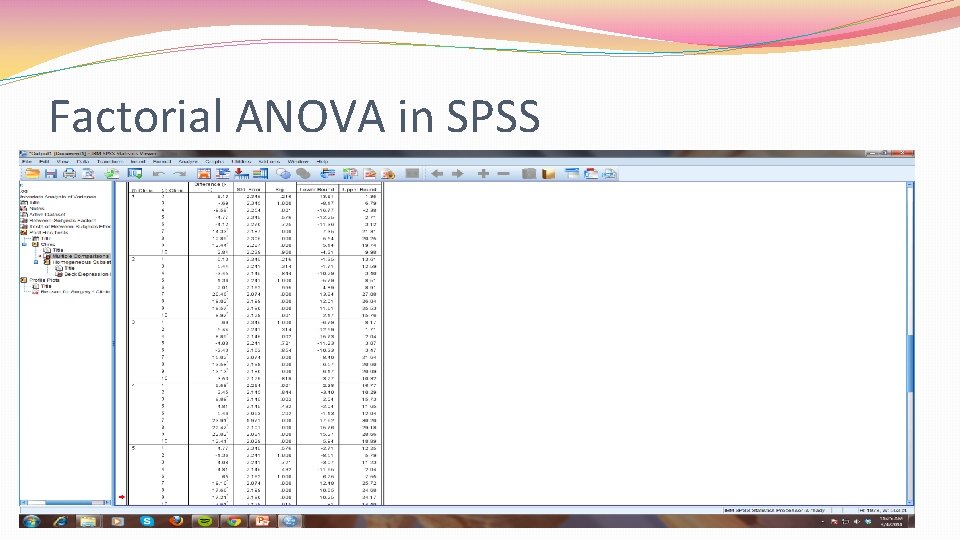The image size is (960, 540).
Task: Click the Insert Text toolbar icon
Action: pos(610,174)
